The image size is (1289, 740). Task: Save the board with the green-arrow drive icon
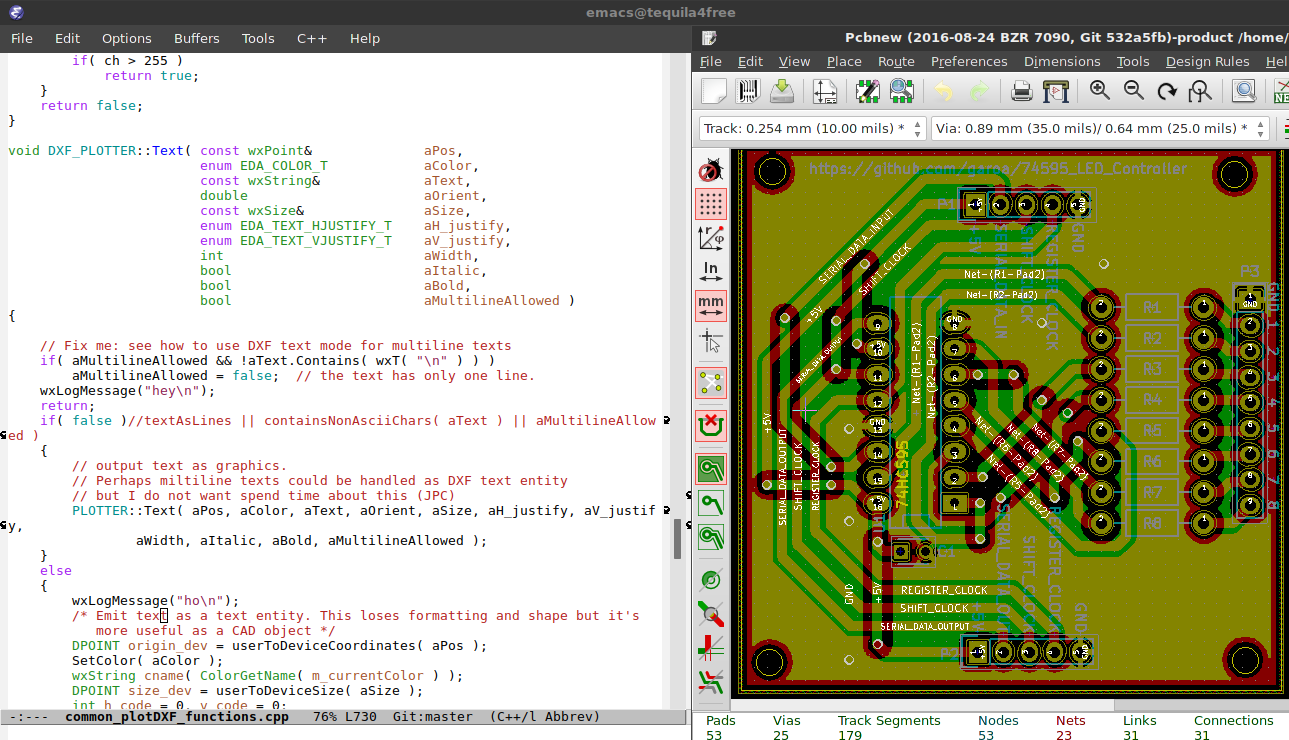coord(781,92)
